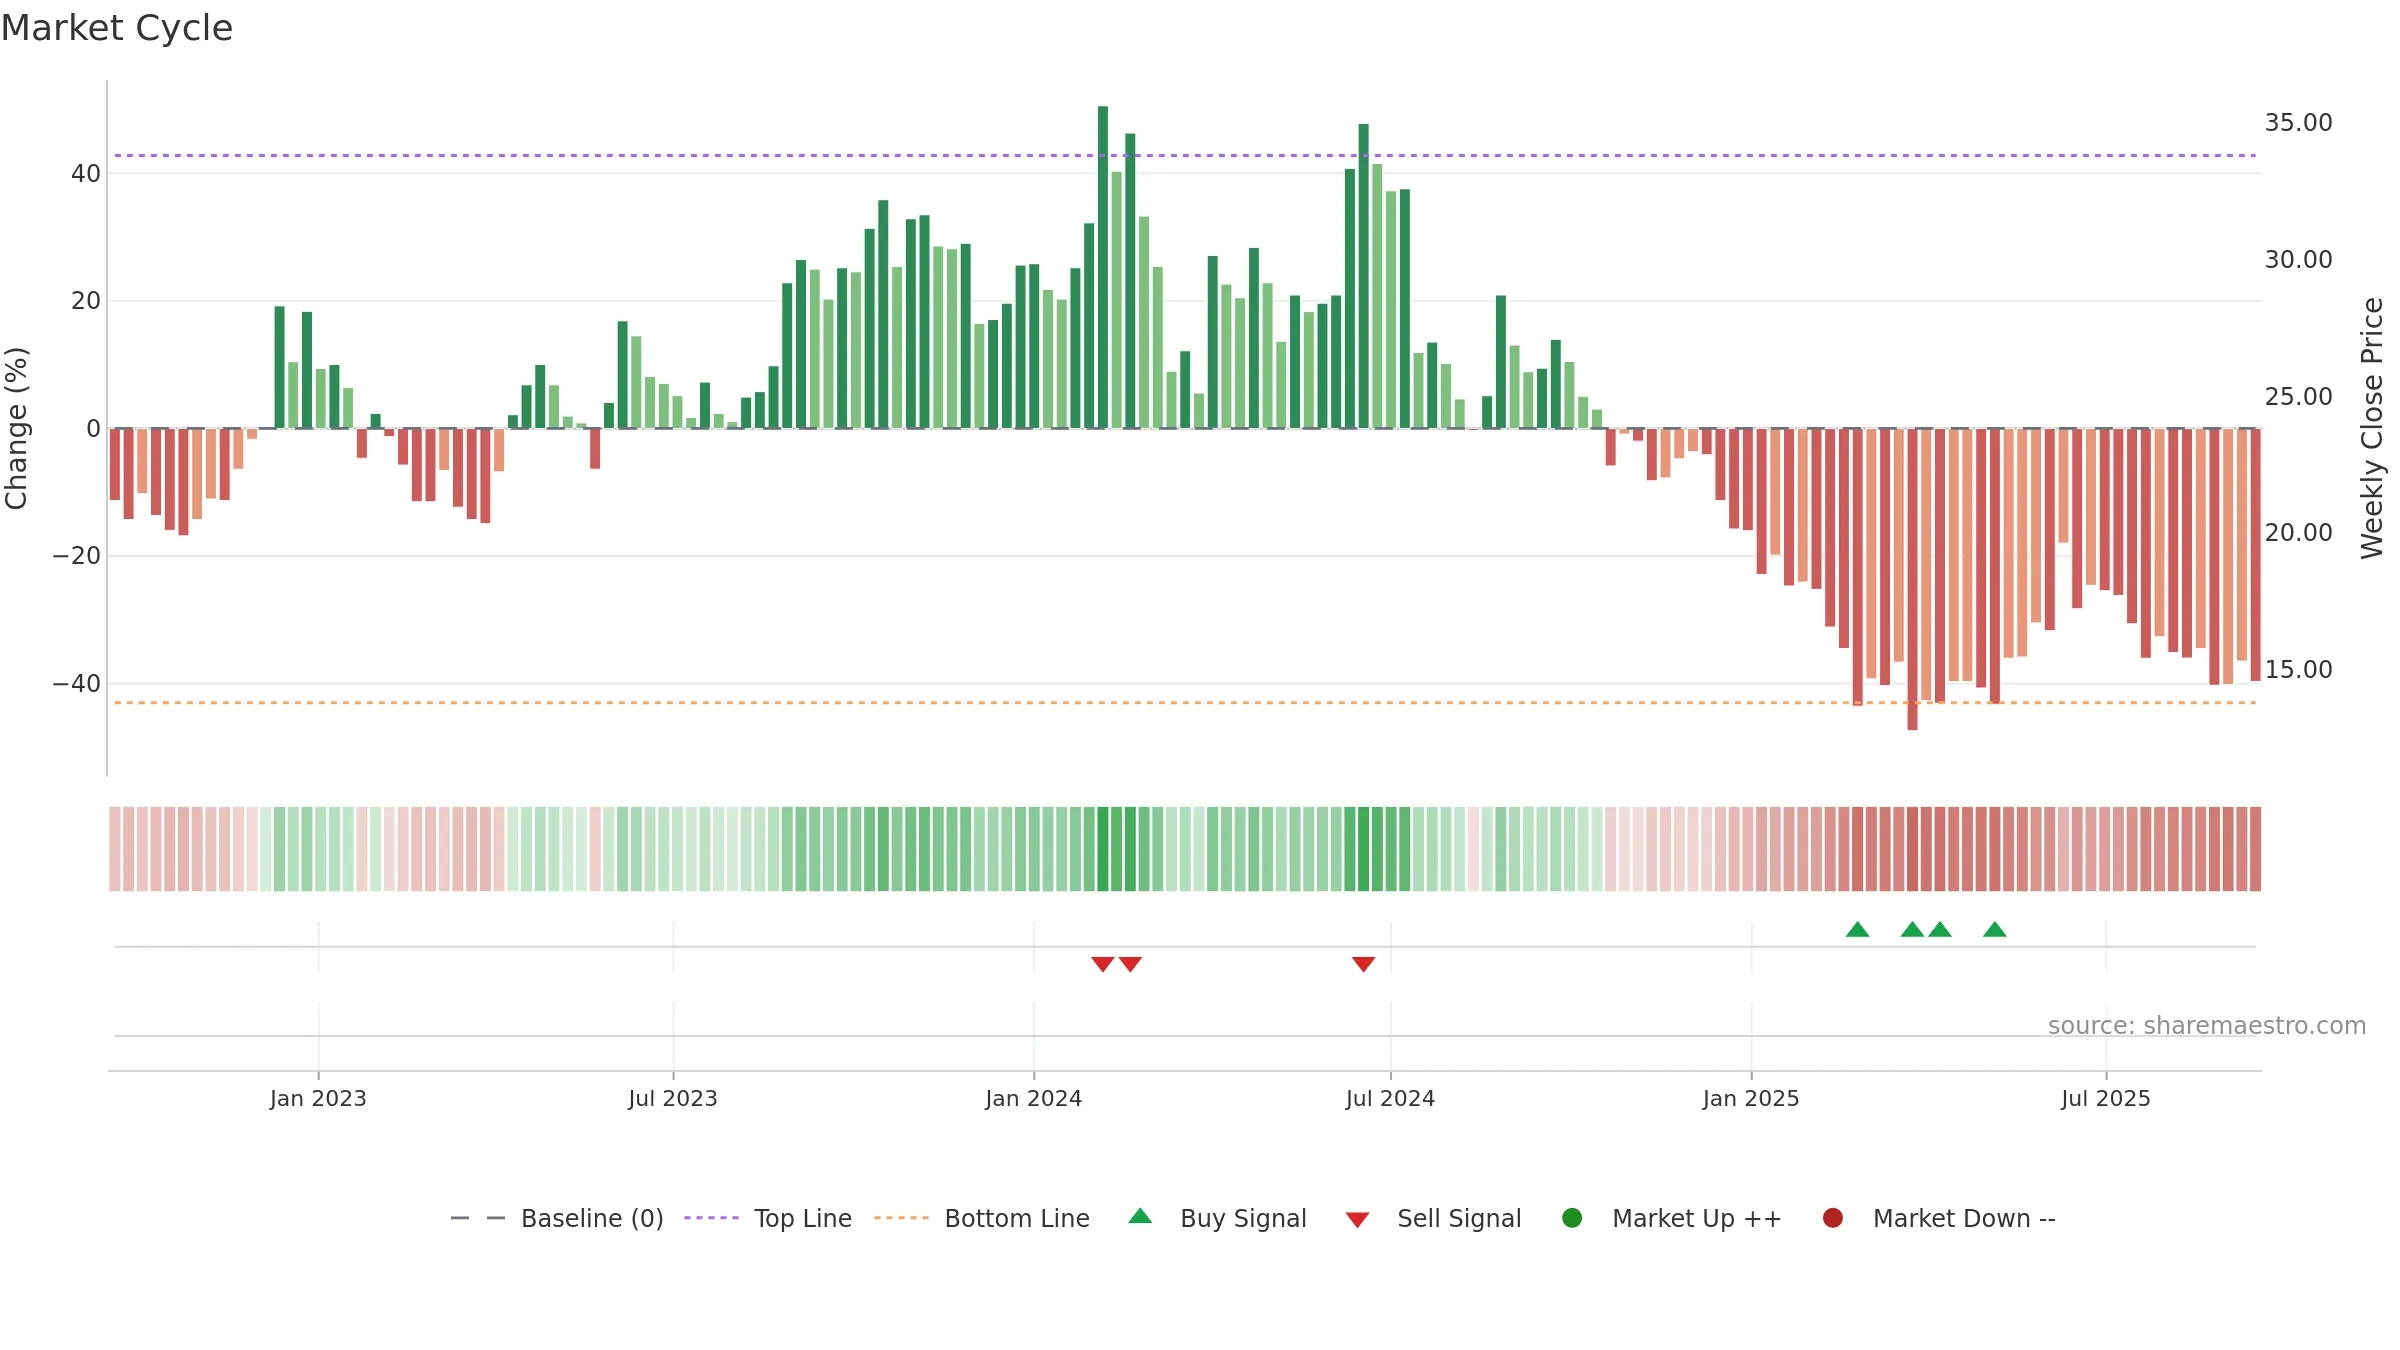Click the Change (%) axis title

pos(16,428)
